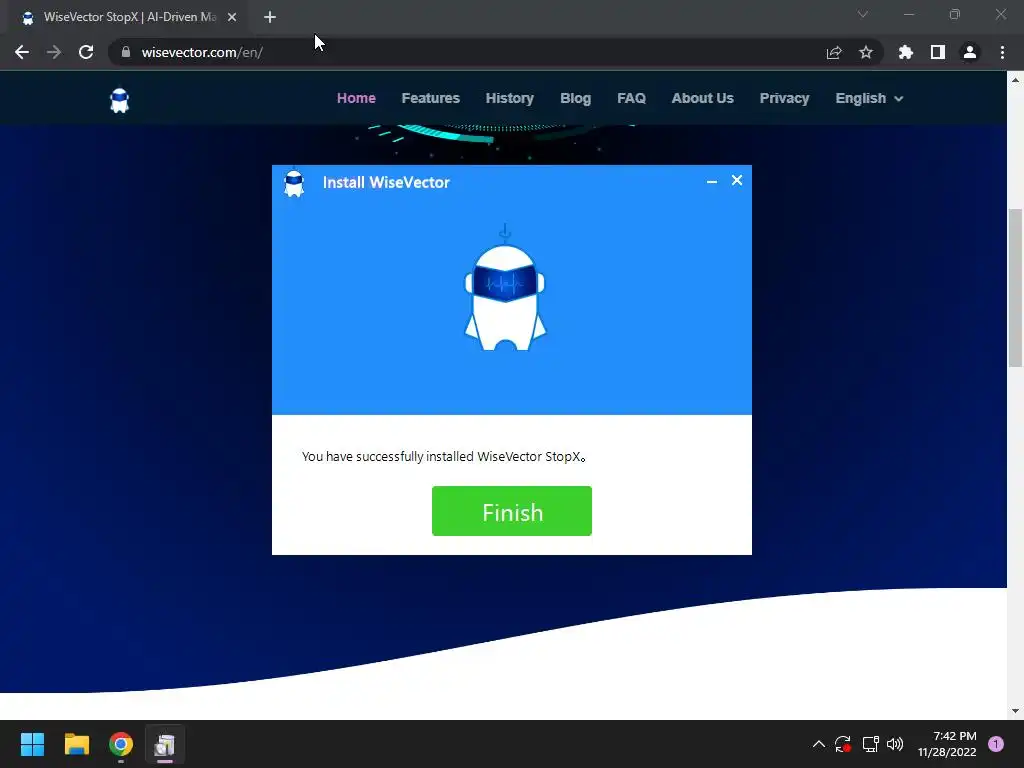This screenshot has width=1024, height=768.
Task: Close the Install WiseVector dialog
Action: click(737, 180)
